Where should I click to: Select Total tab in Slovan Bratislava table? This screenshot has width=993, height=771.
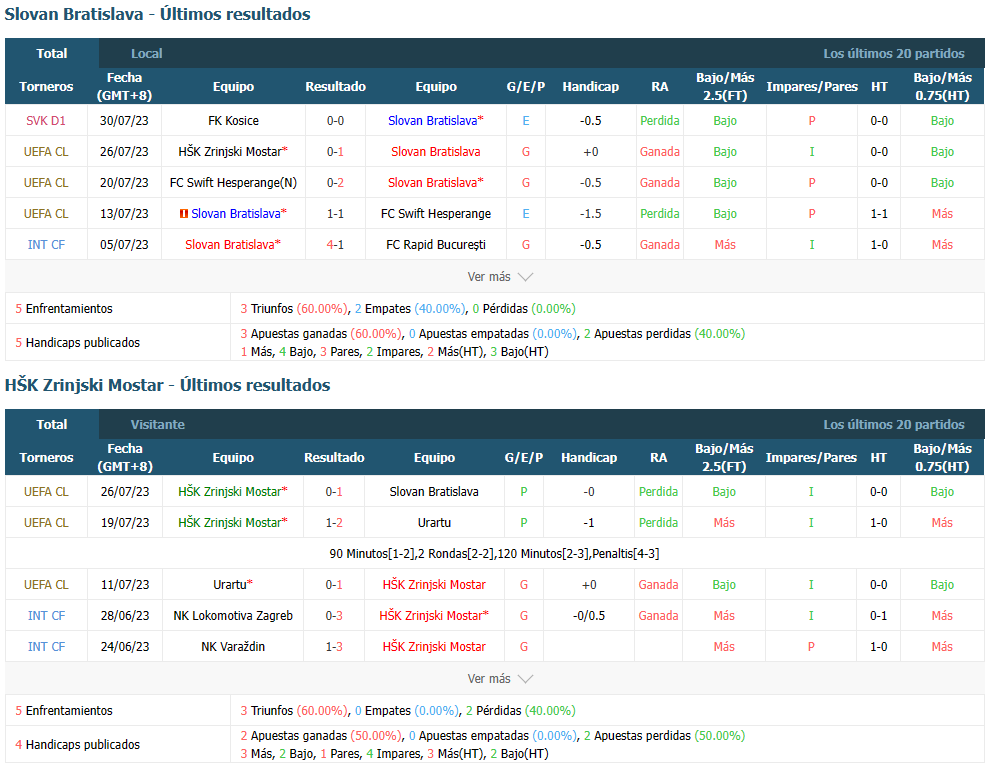click(x=52, y=53)
